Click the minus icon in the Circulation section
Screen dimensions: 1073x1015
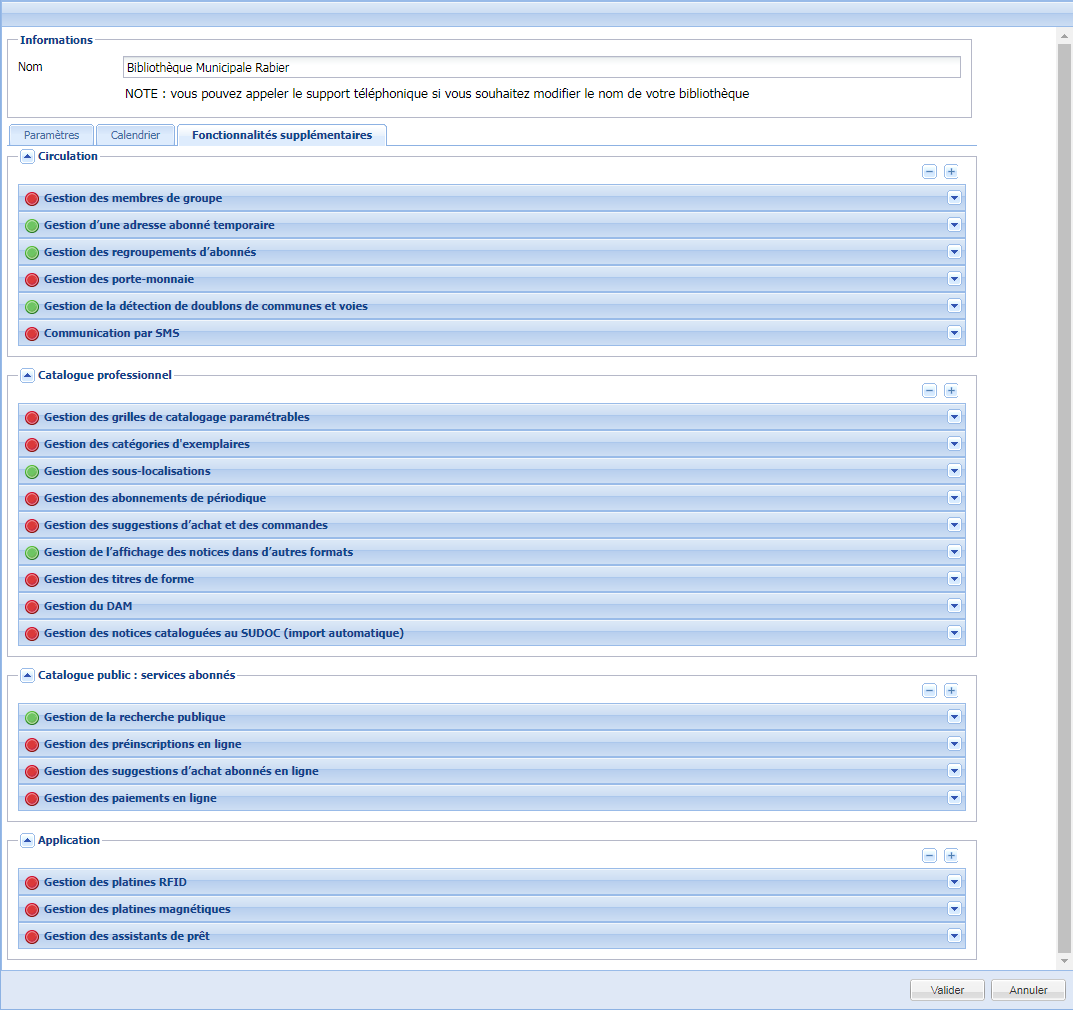coord(929,171)
